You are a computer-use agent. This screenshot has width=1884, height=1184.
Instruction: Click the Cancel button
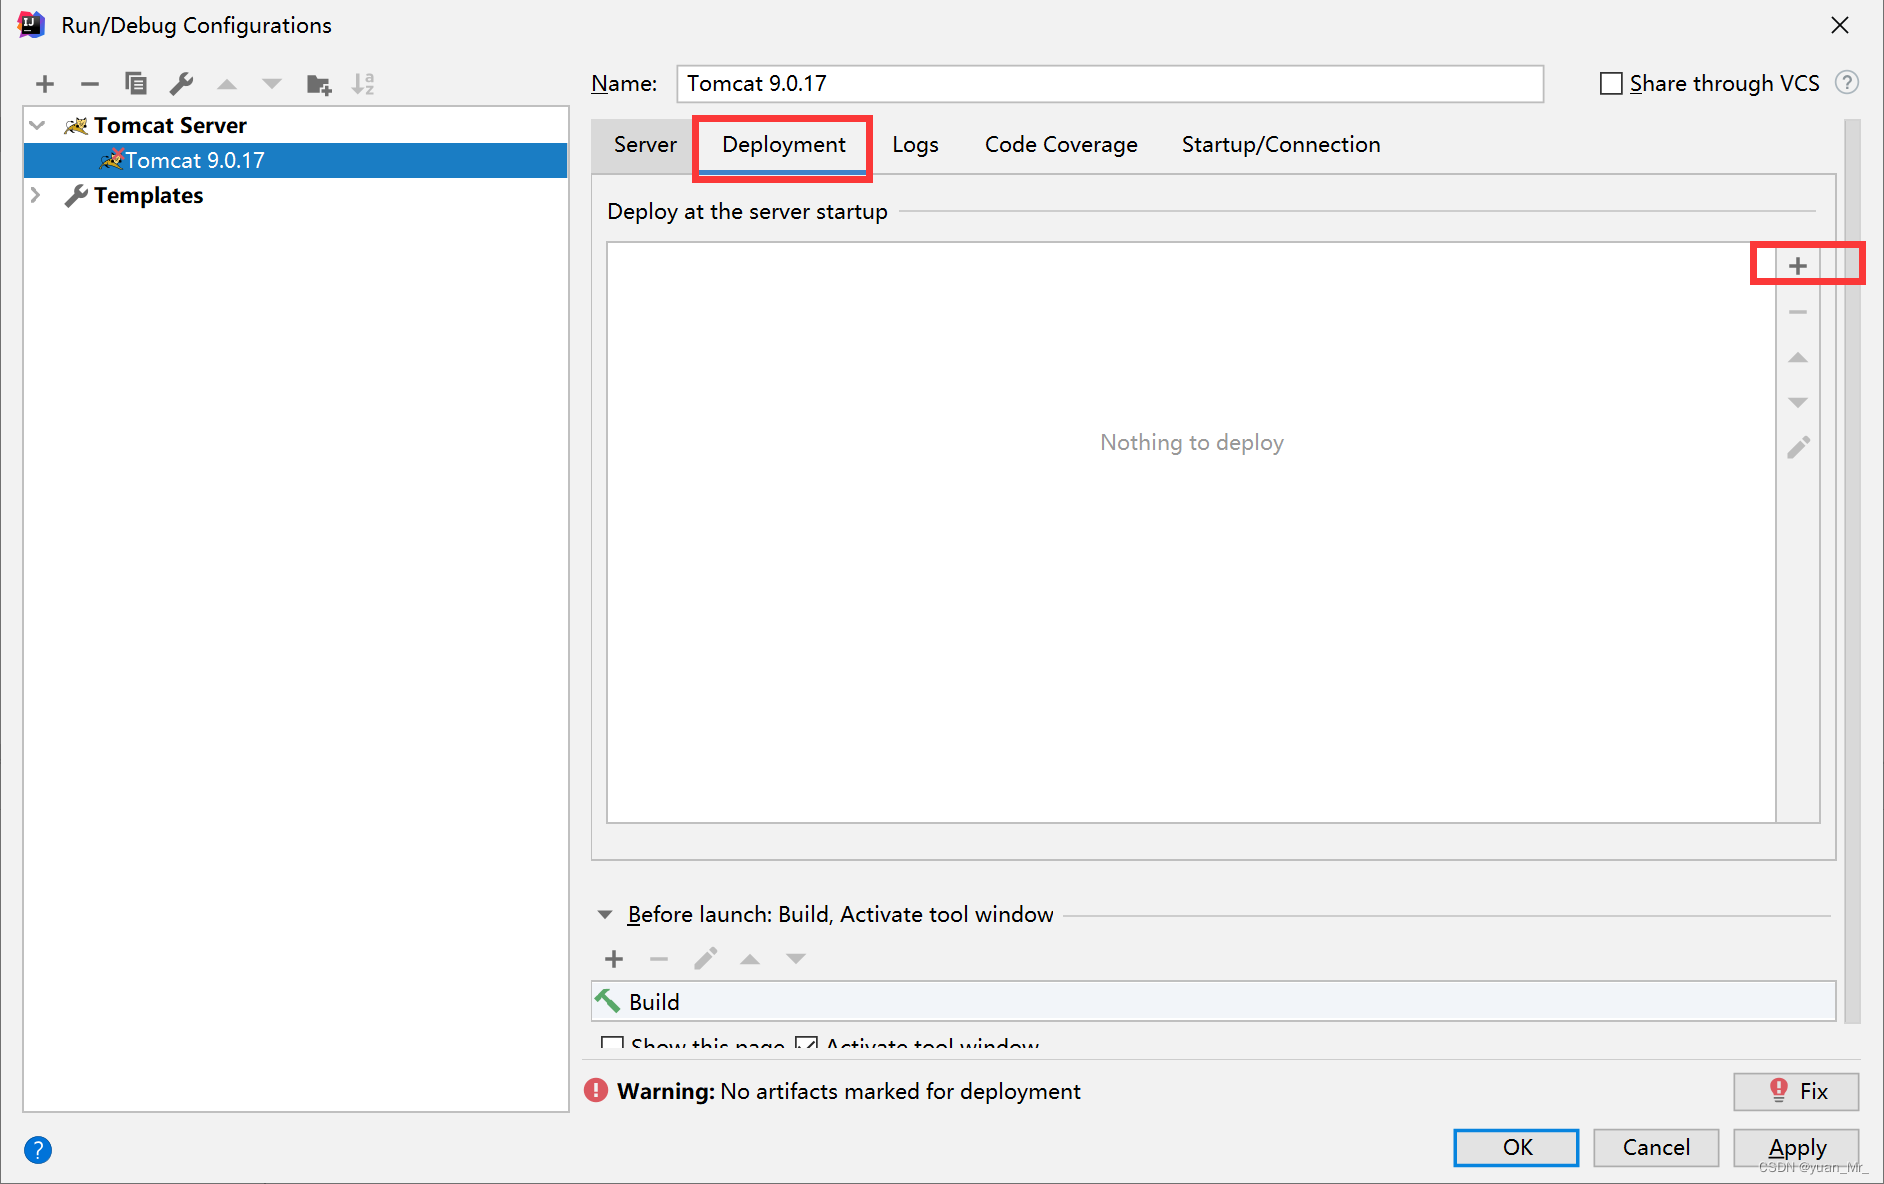pos(1656,1147)
